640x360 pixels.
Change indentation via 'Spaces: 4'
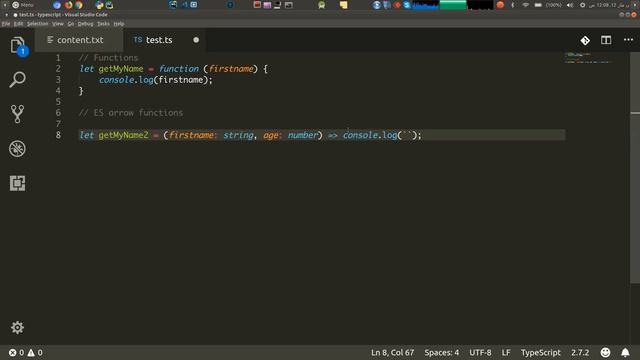(441, 352)
